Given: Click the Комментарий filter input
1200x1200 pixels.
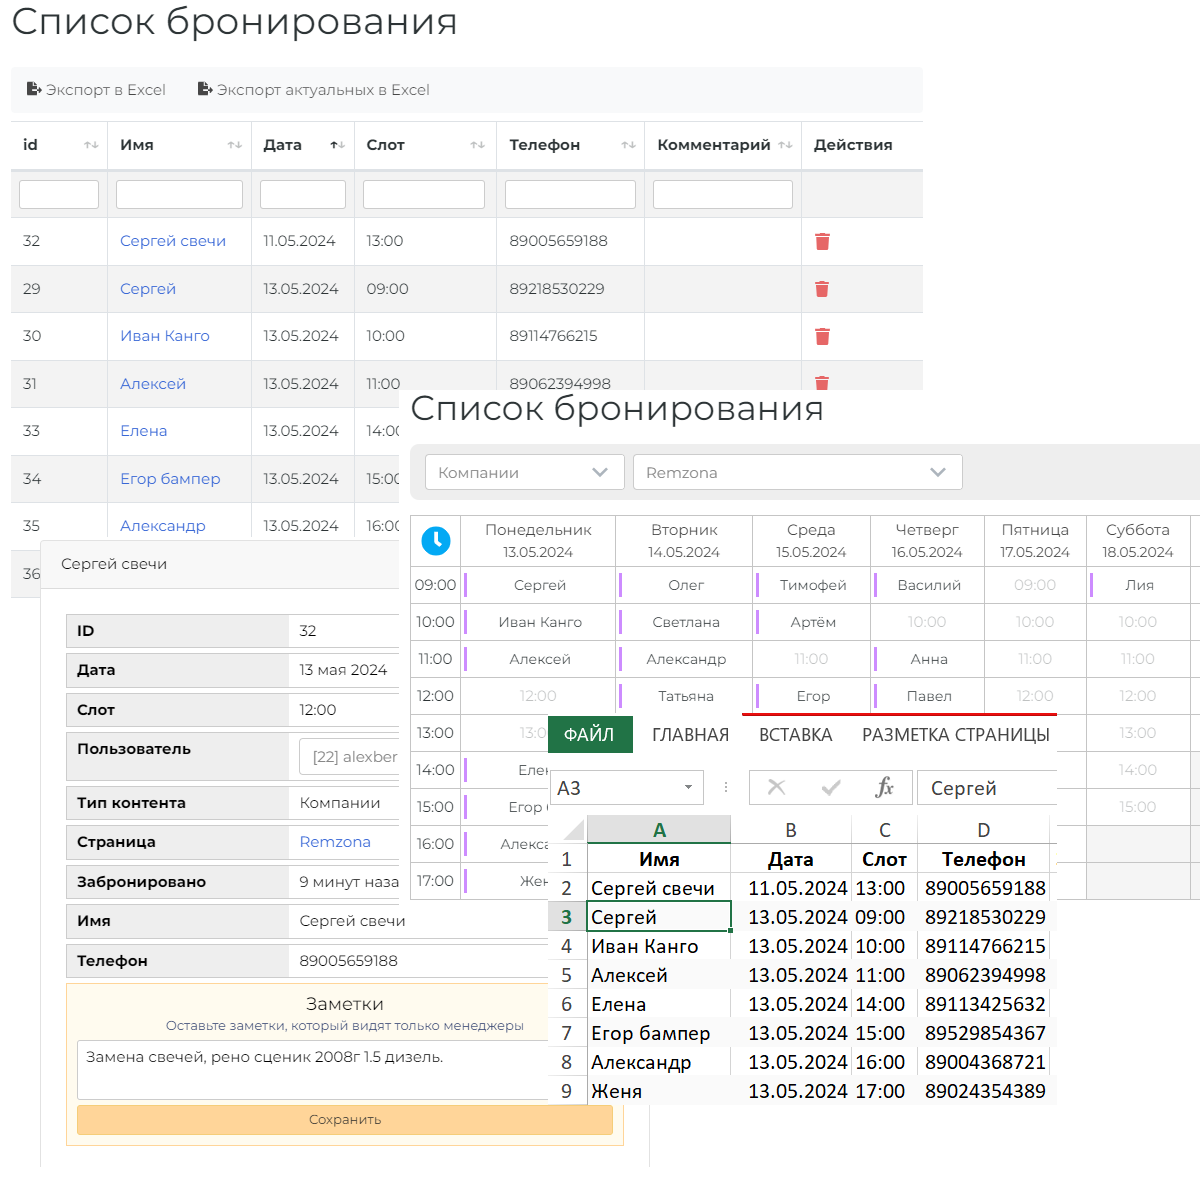Looking at the screenshot, I should [723, 194].
